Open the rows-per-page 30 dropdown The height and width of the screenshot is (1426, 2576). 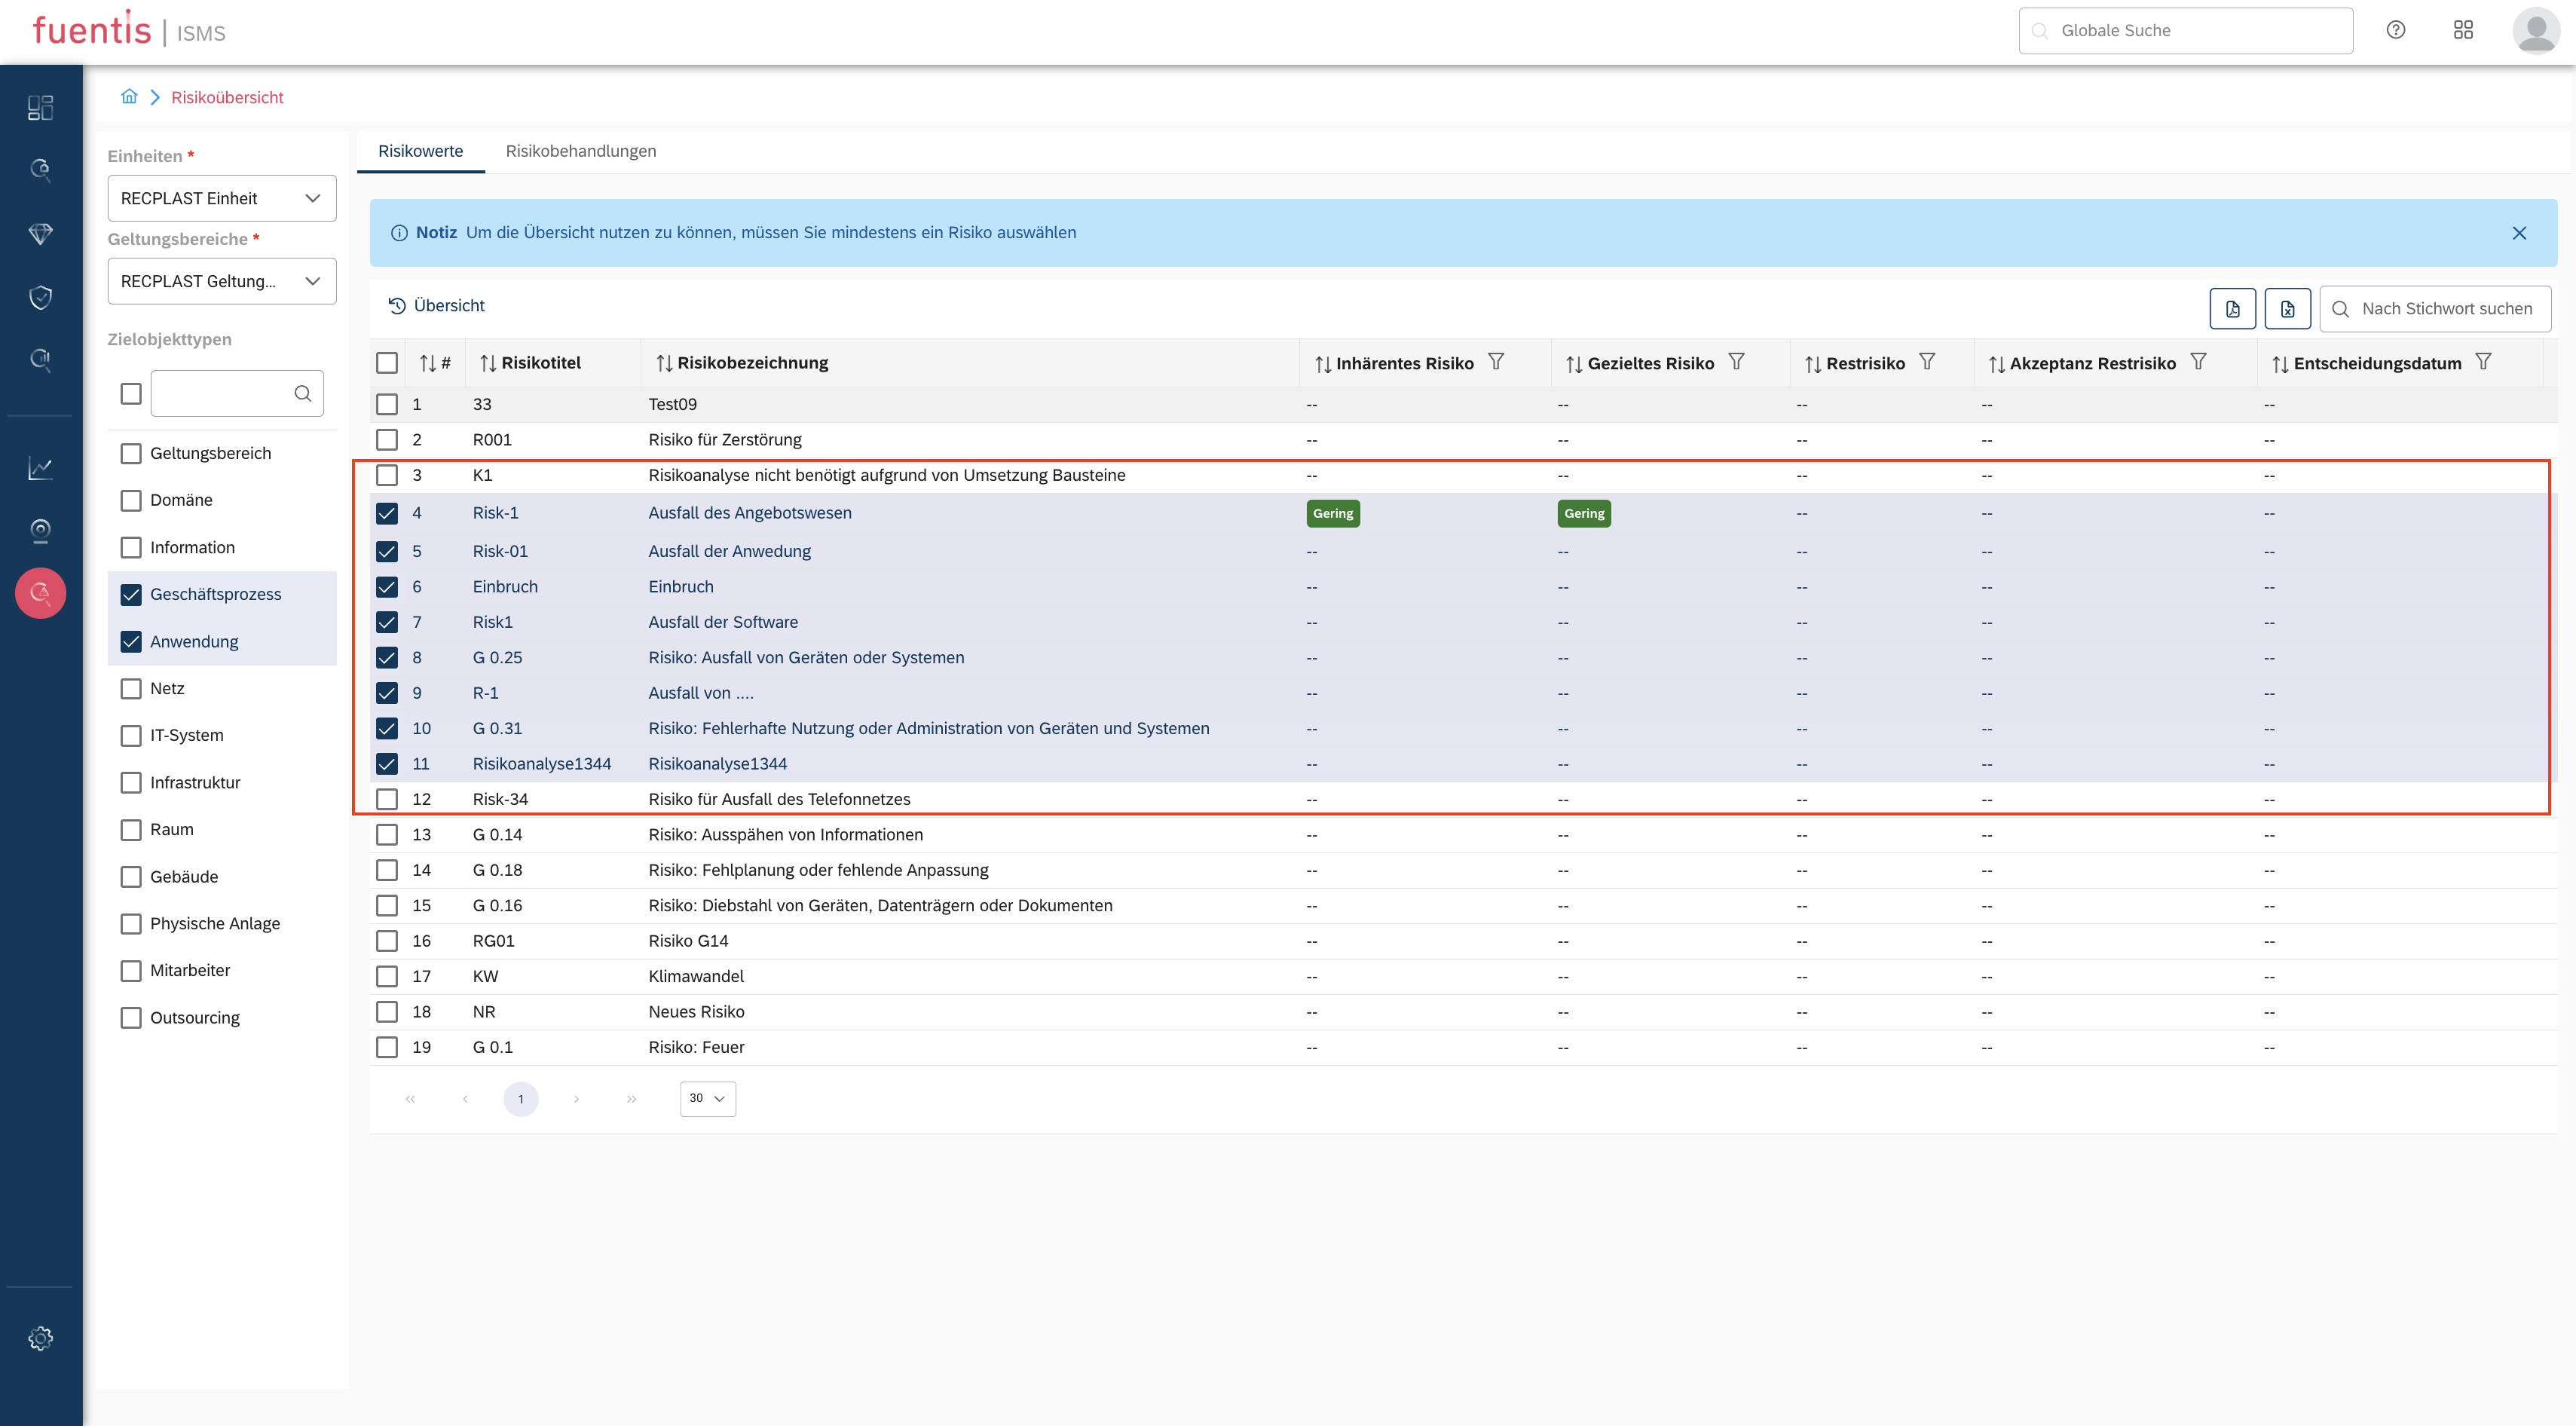(x=707, y=1098)
